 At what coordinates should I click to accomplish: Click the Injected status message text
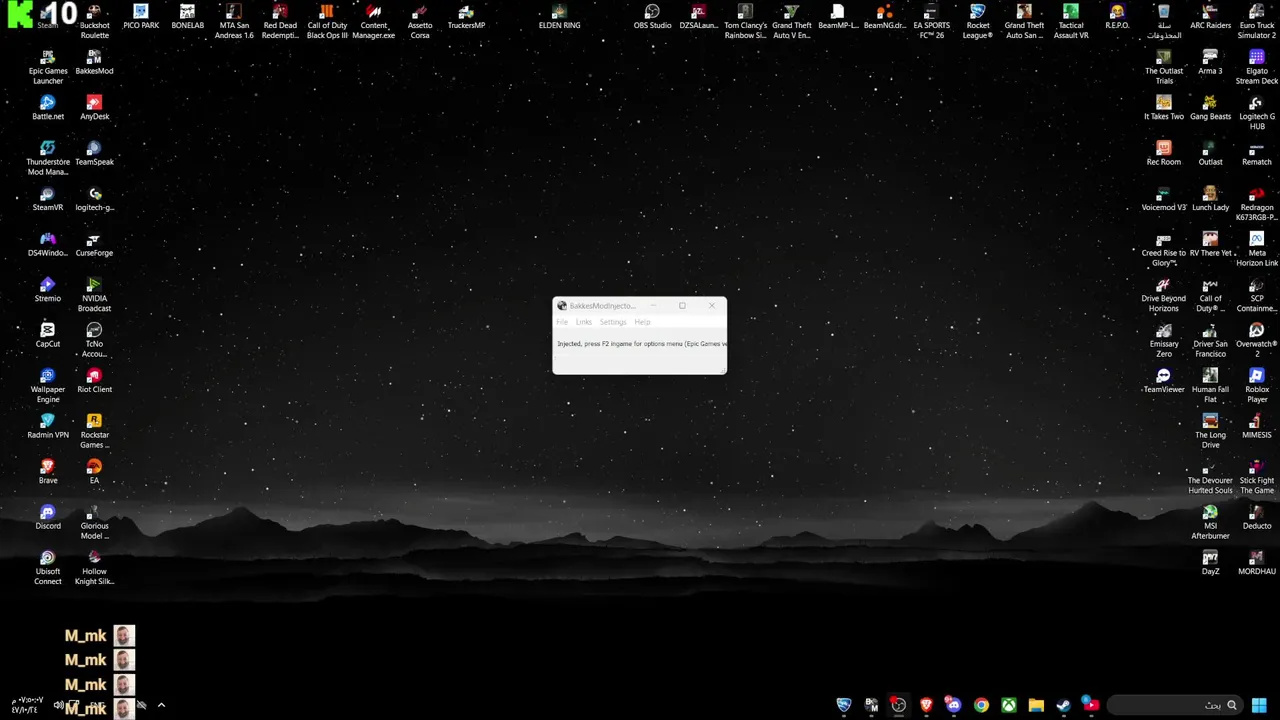641,344
